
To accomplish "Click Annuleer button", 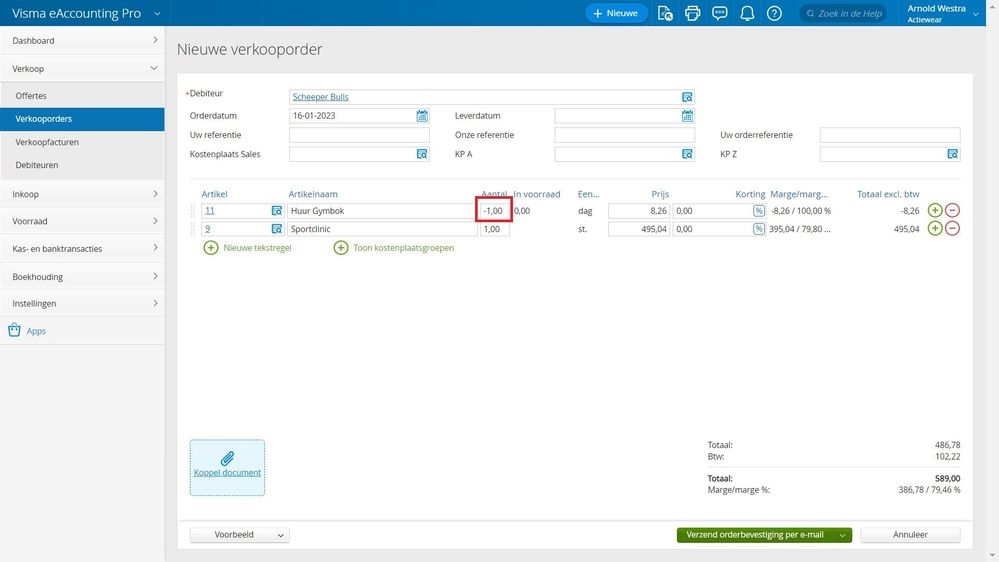I will 910,535.
